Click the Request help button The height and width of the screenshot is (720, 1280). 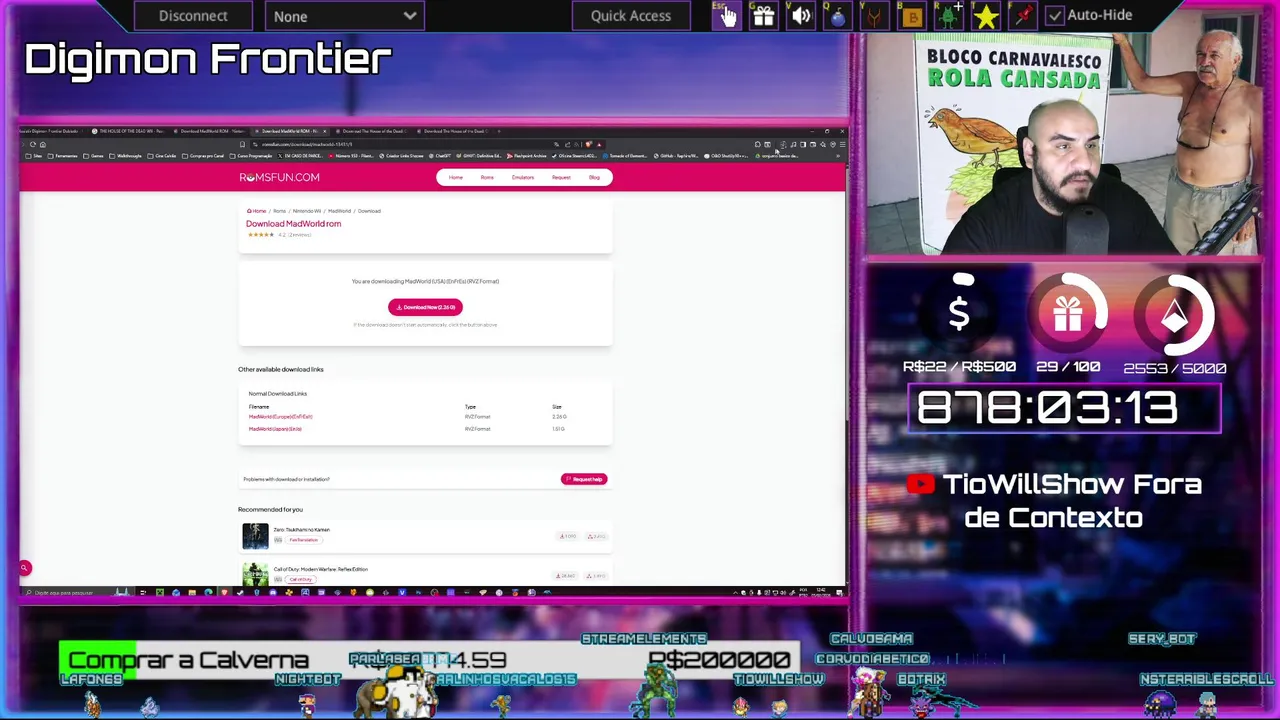[584, 479]
